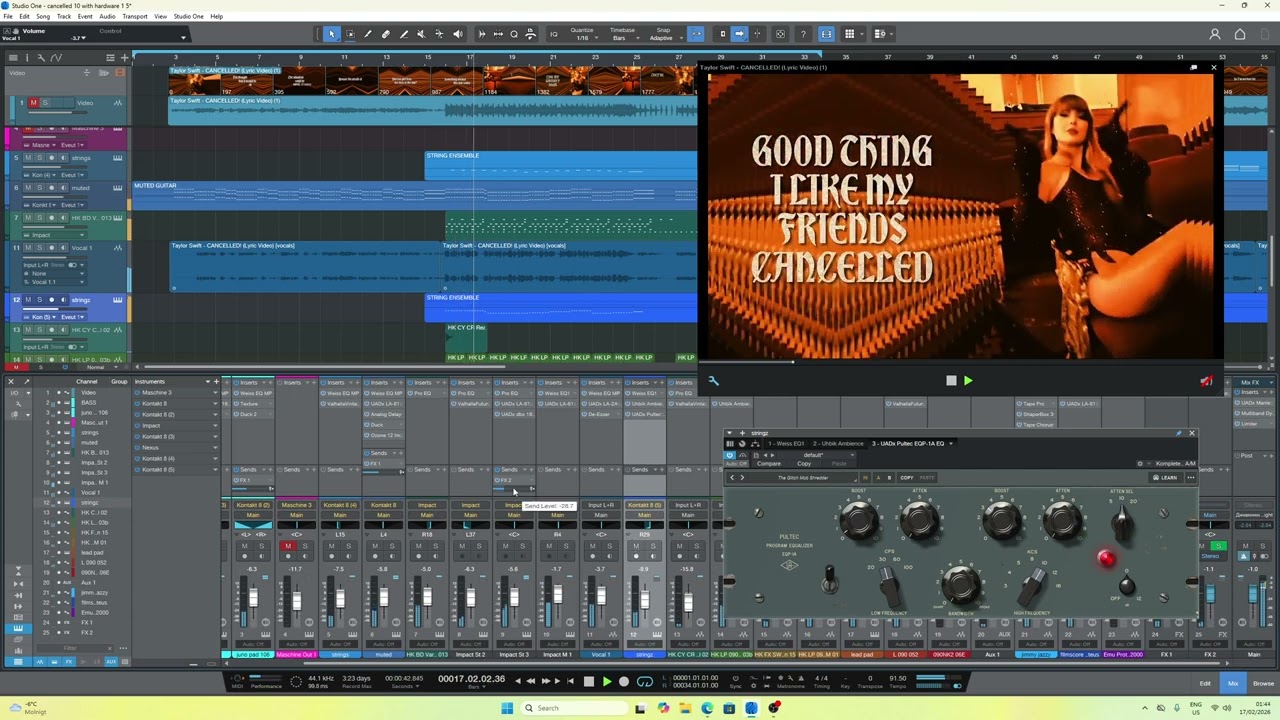Click the Pultec Bandwidth knob

(960, 583)
